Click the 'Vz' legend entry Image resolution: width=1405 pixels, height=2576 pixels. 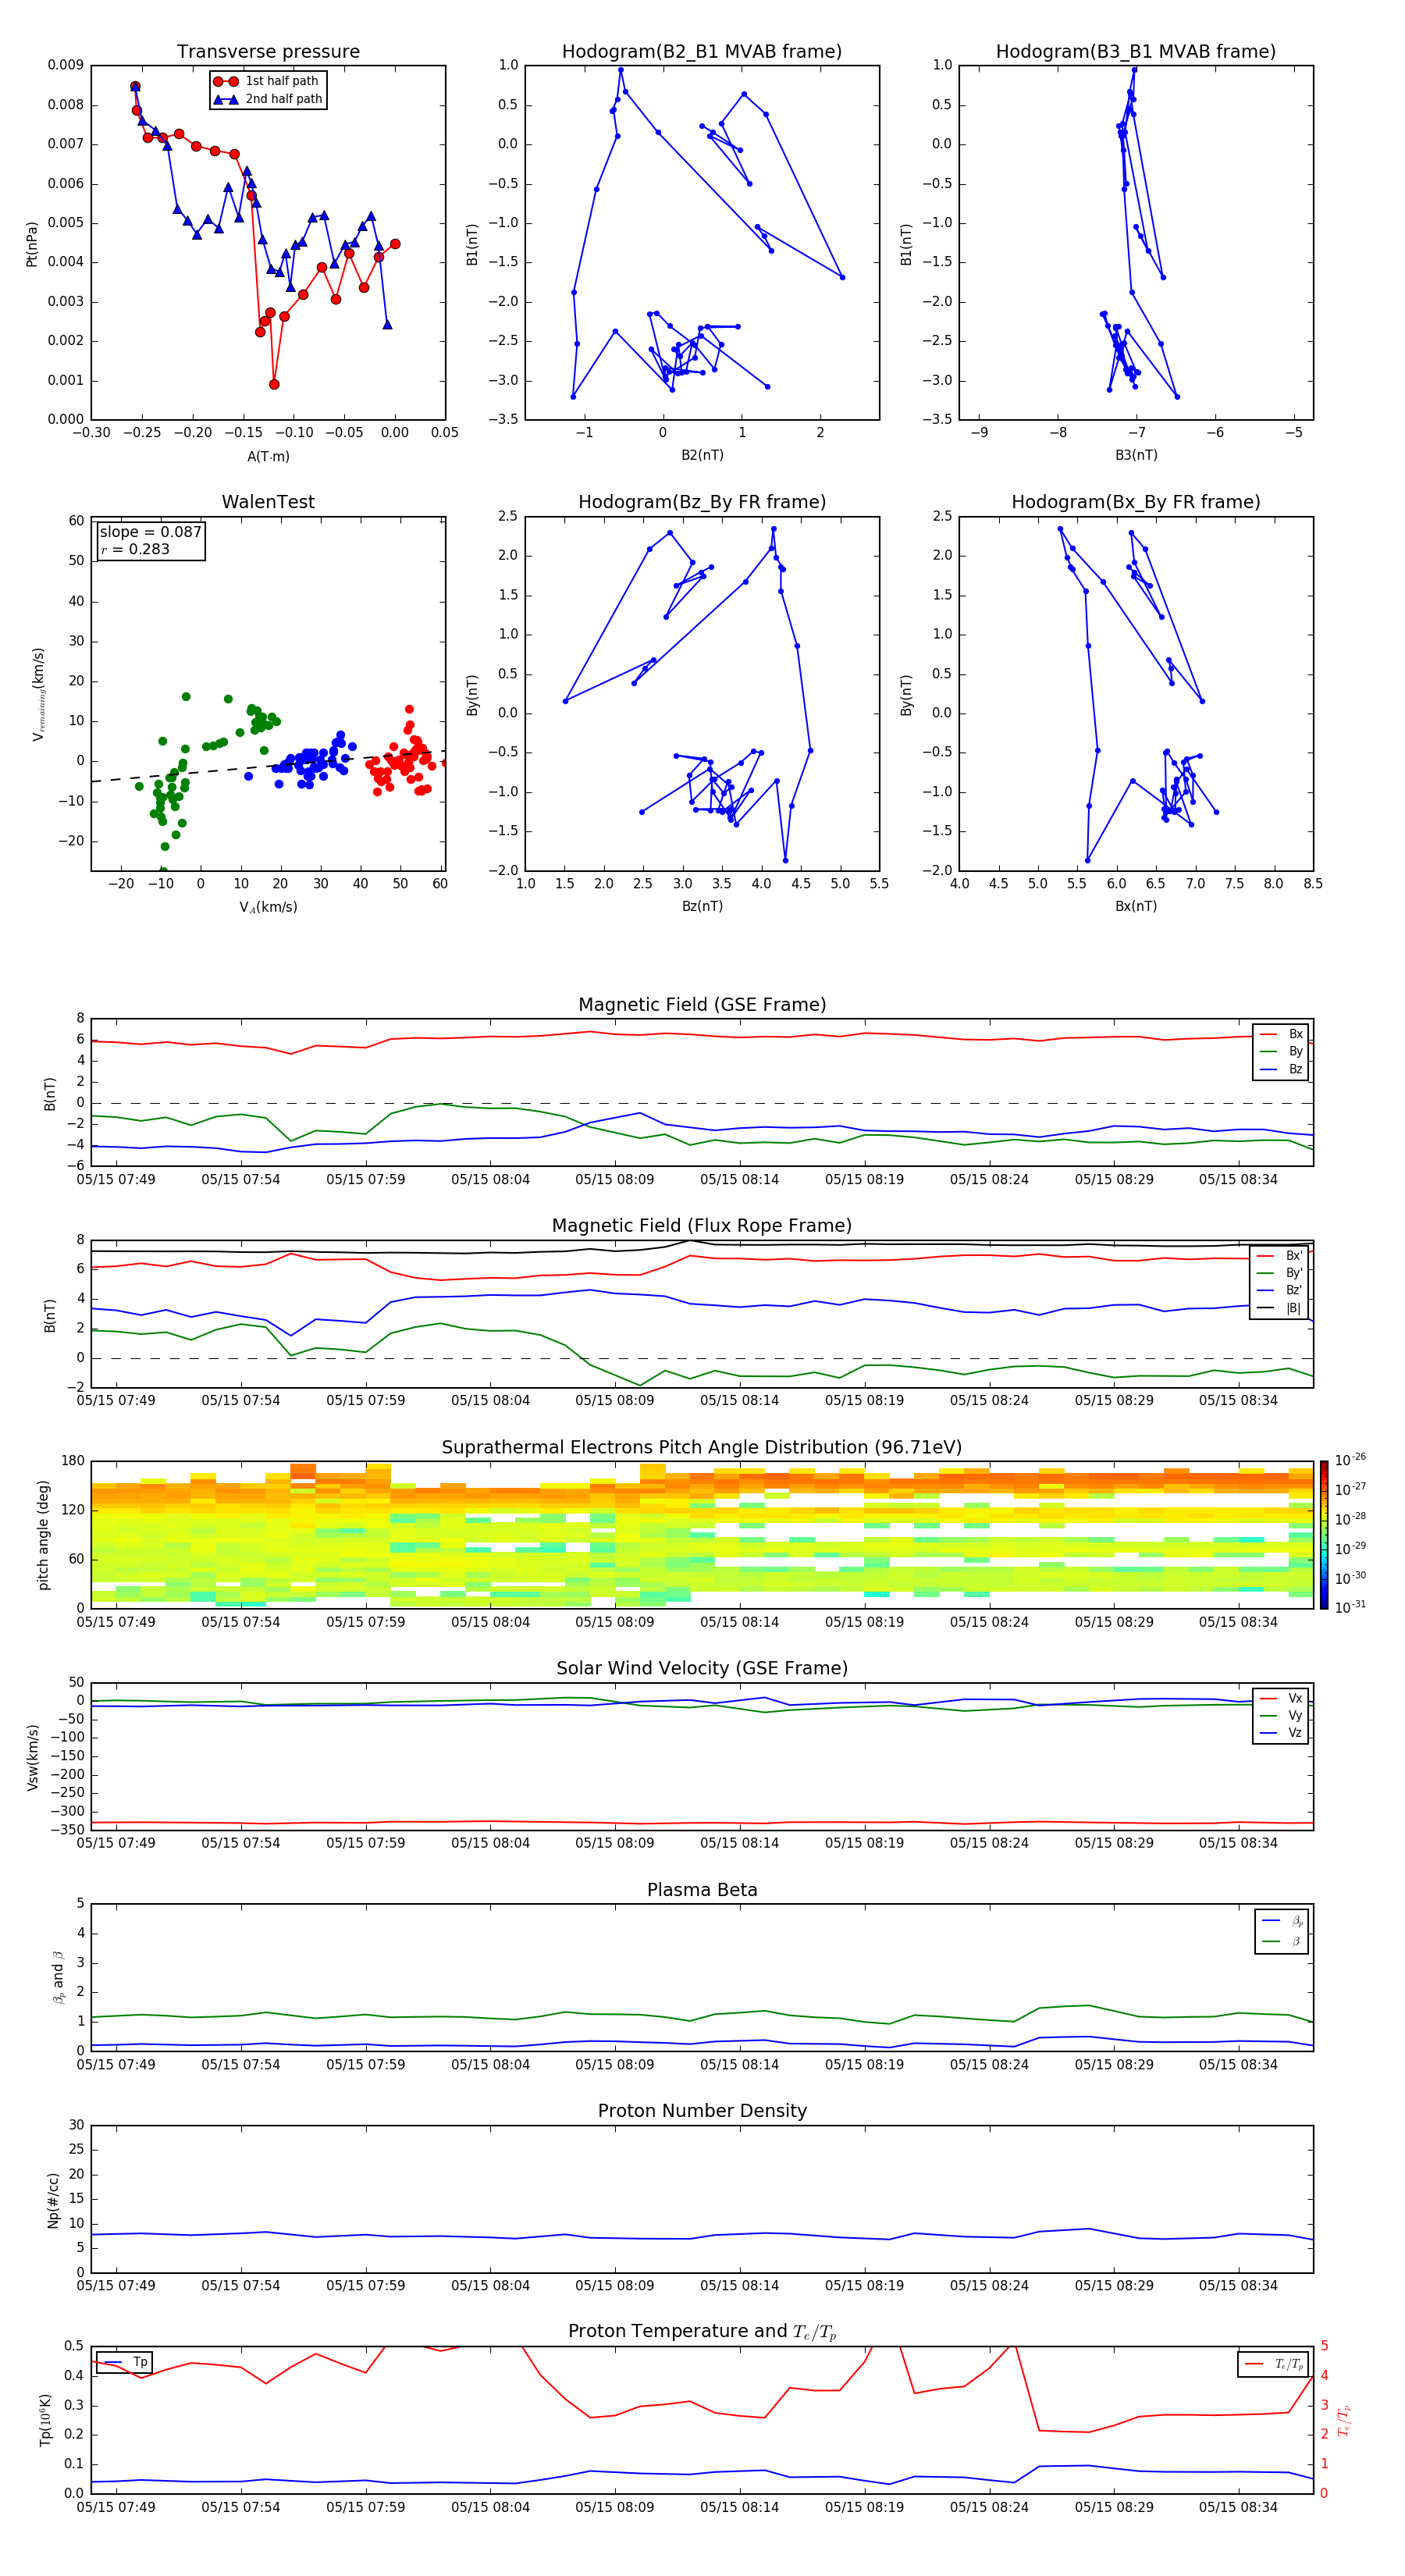click(x=1282, y=1733)
